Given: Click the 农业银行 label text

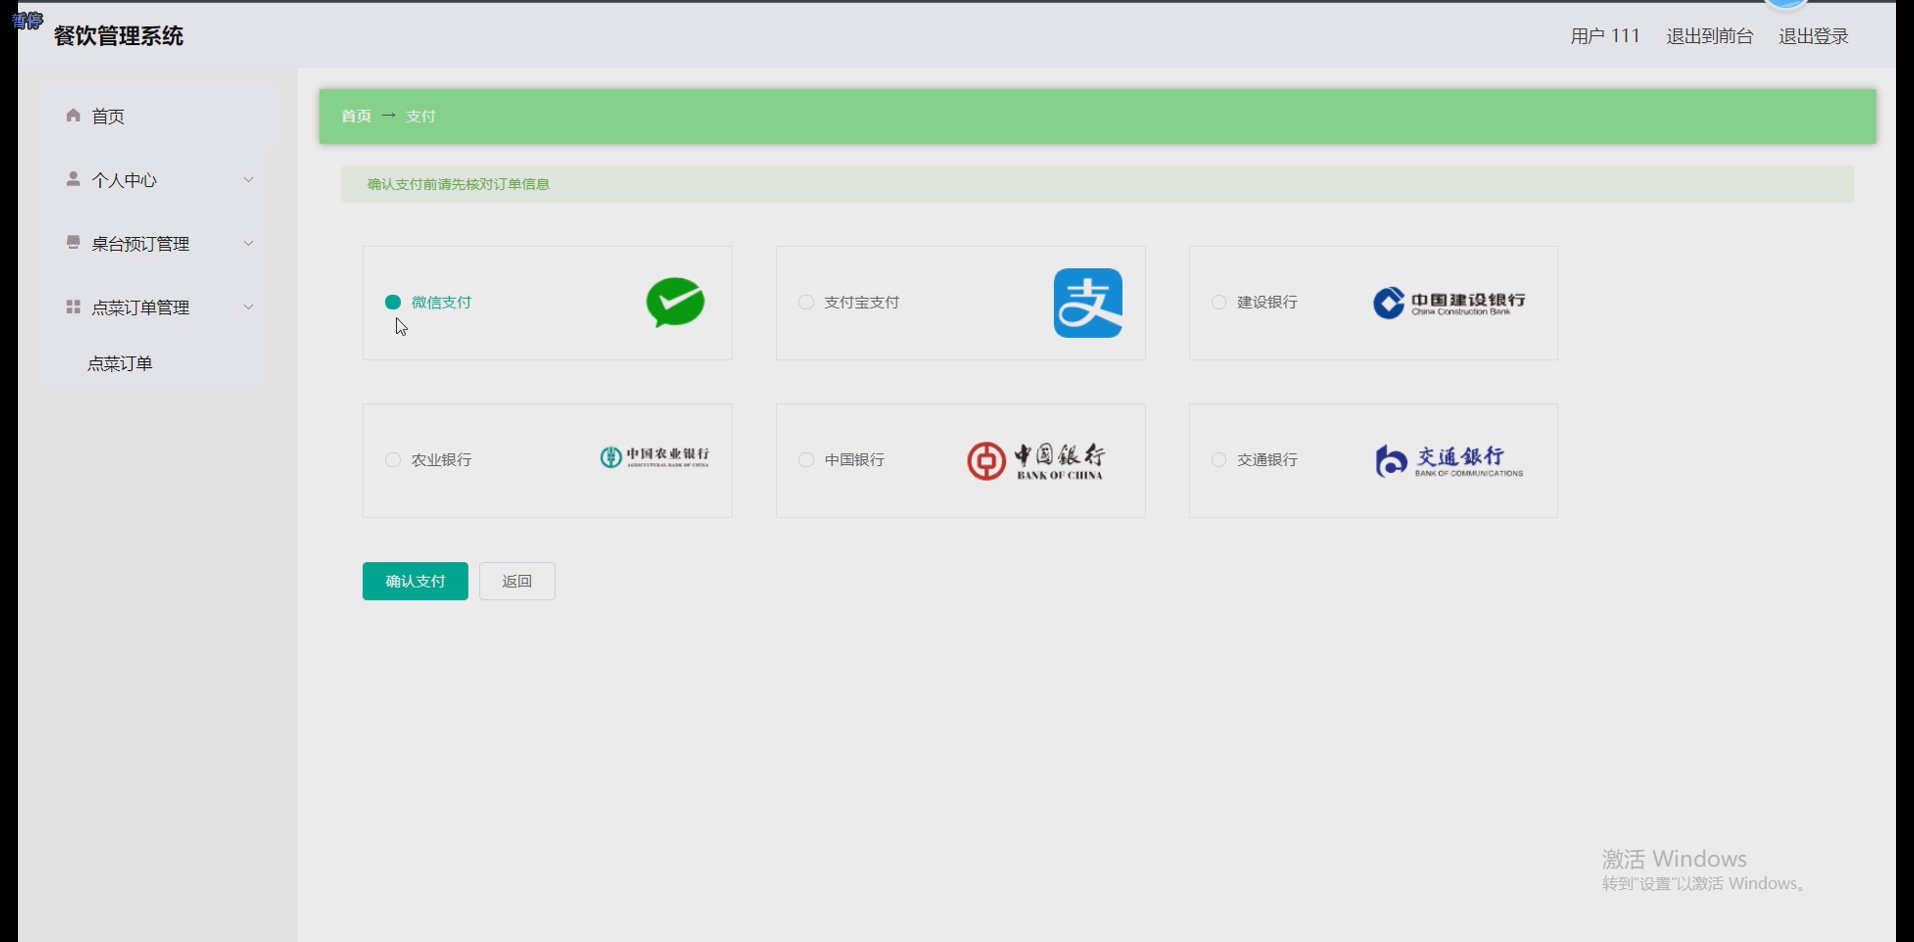Looking at the screenshot, I should tap(441, 460).
